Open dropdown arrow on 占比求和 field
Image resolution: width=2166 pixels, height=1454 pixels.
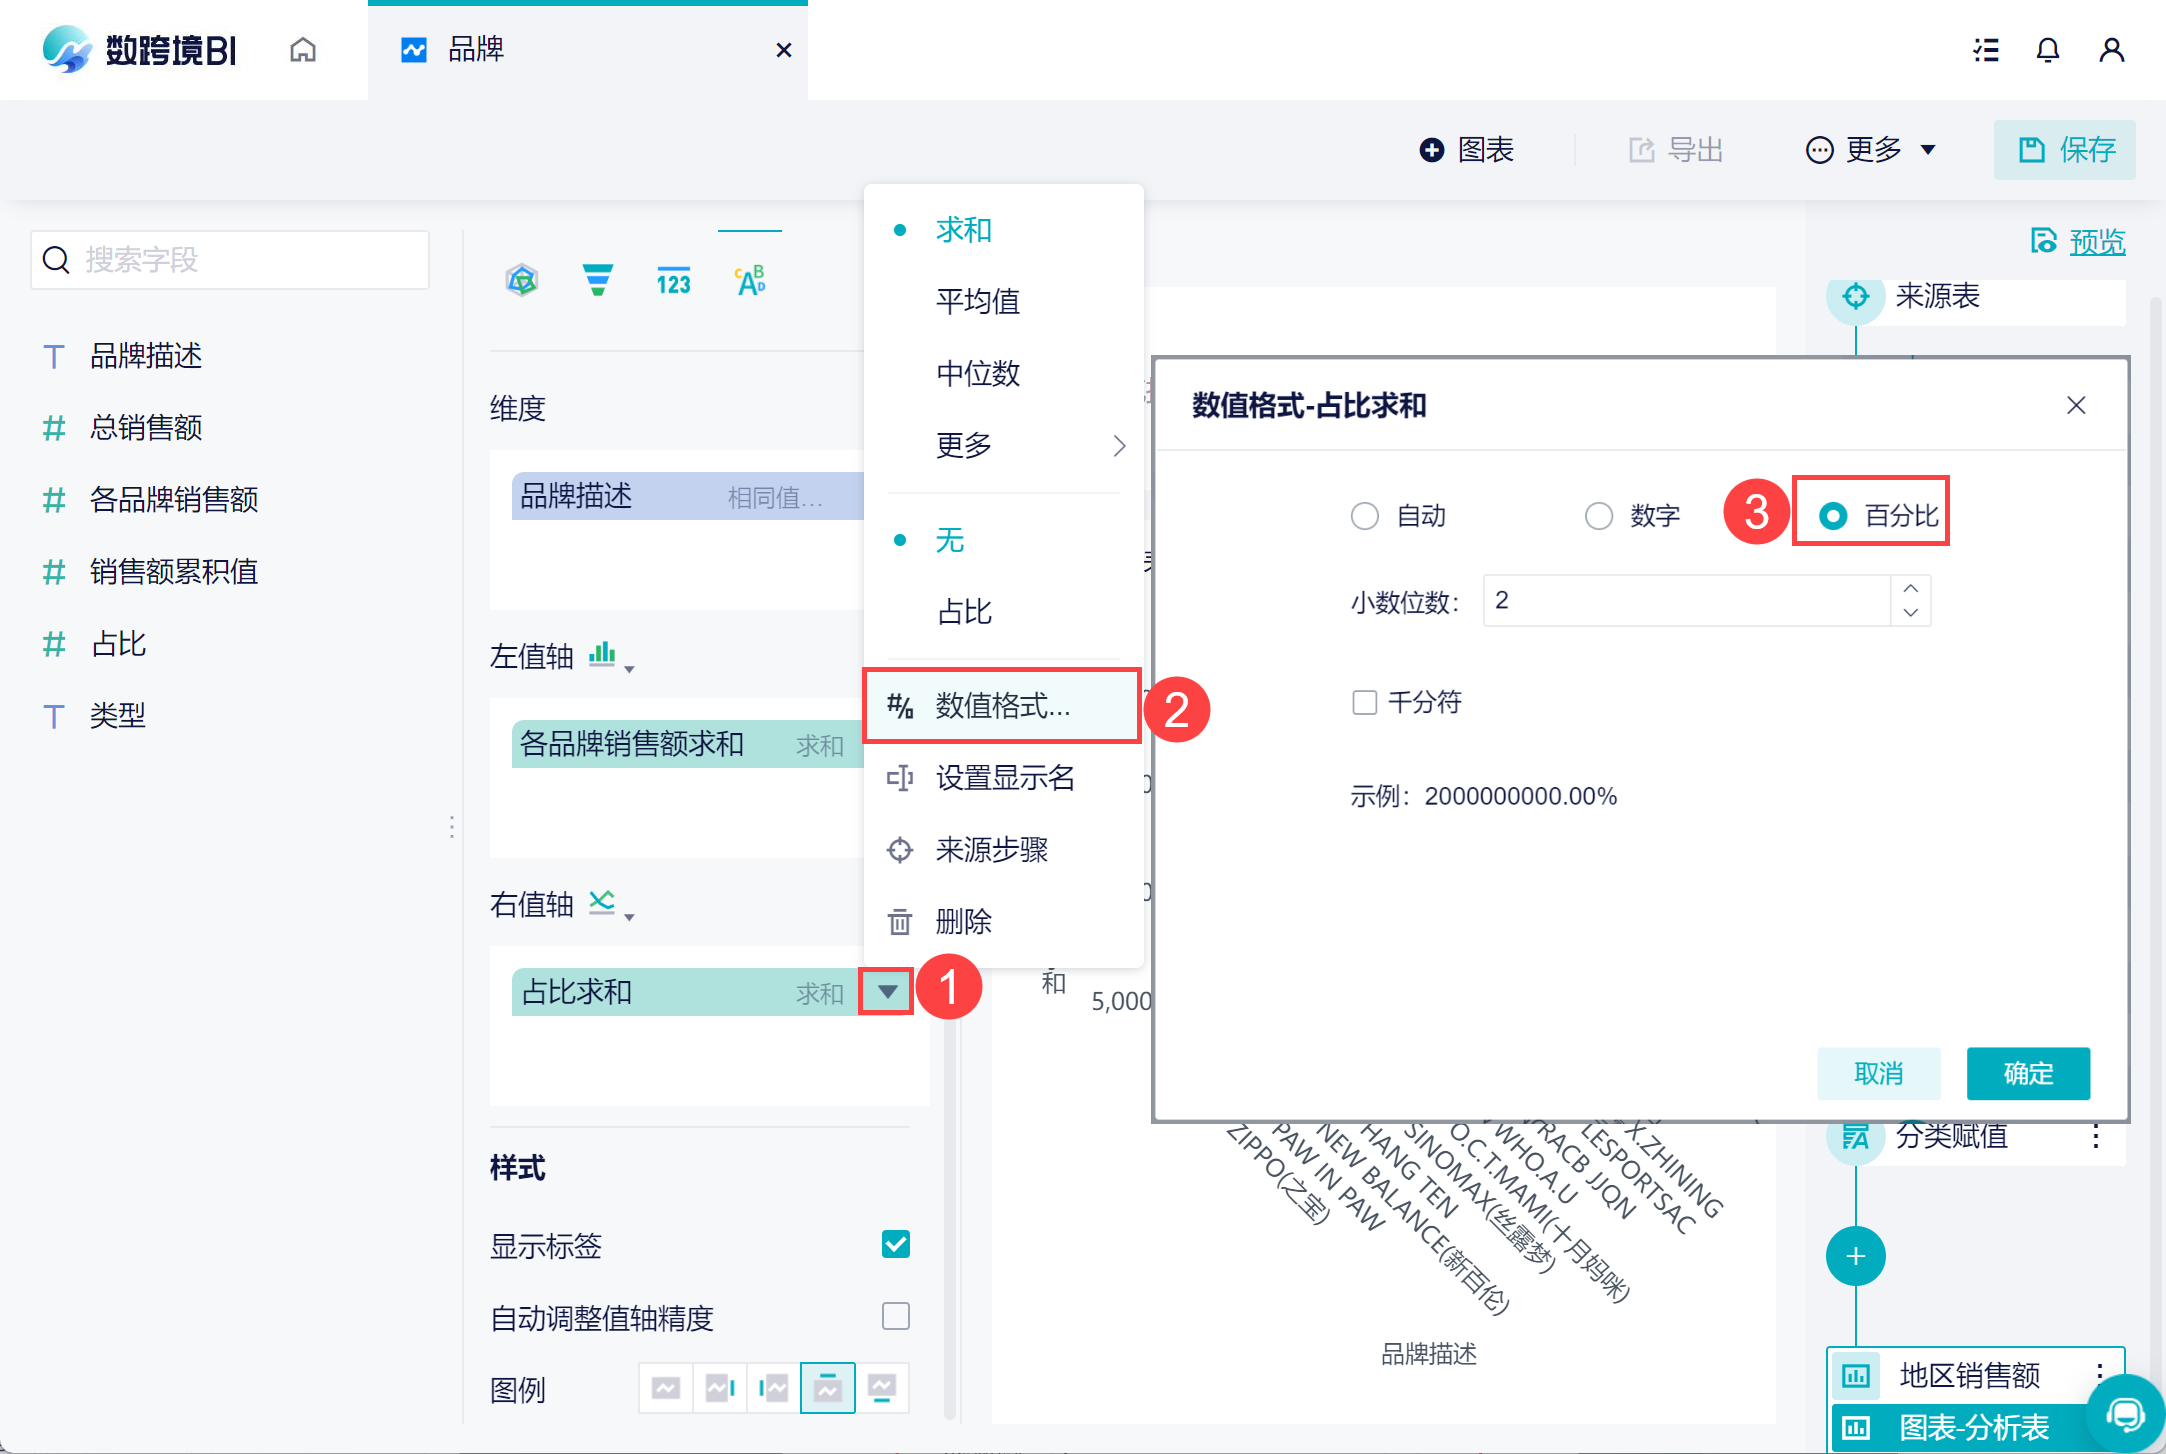click(887, 992)
